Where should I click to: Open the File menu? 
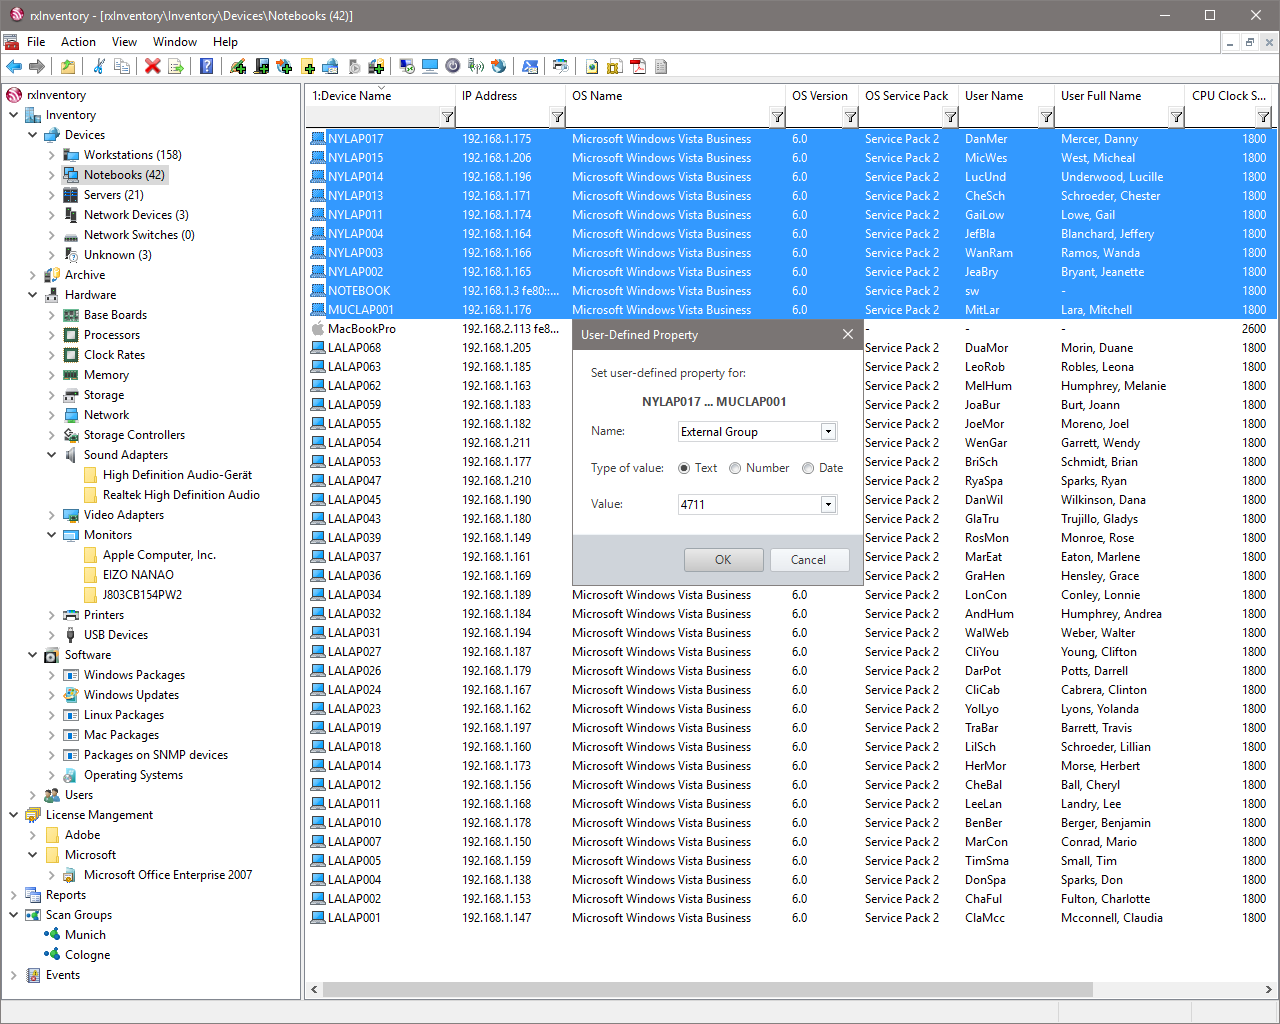[36, 42]
